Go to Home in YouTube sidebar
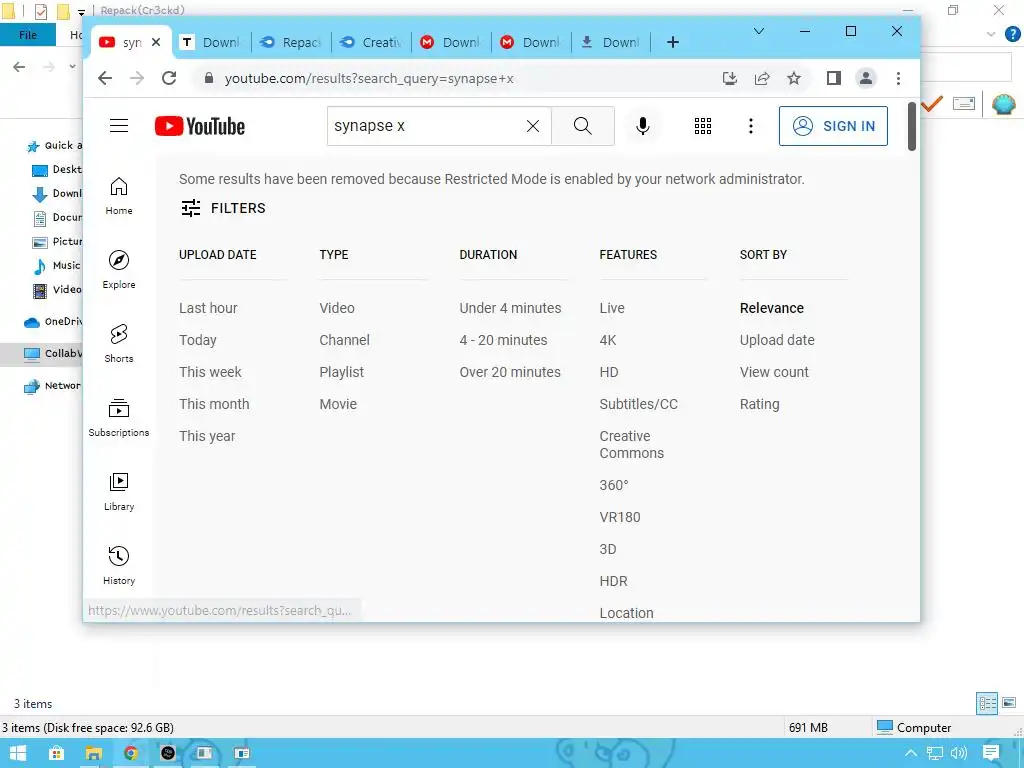Image resolution: width=1024 pixels, height=768 pixels. point(119,196)
